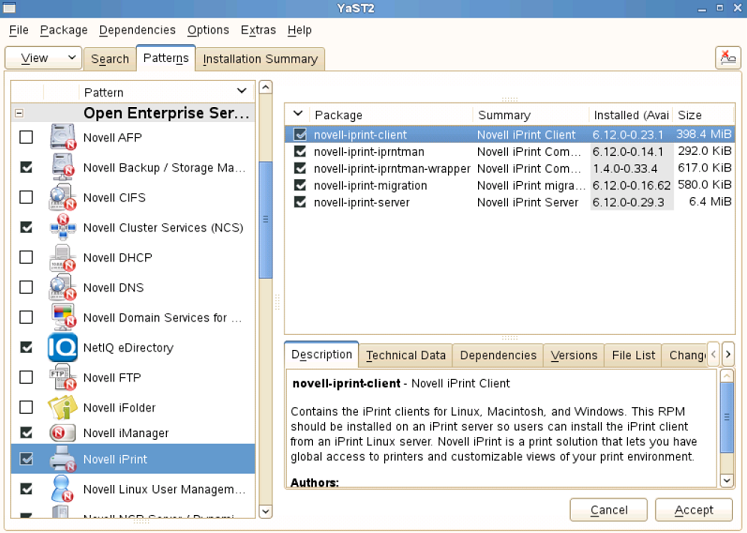Click the Novell iPrint printer icon
The height and width of the screenshot is (533, 747).
(62, 459)
